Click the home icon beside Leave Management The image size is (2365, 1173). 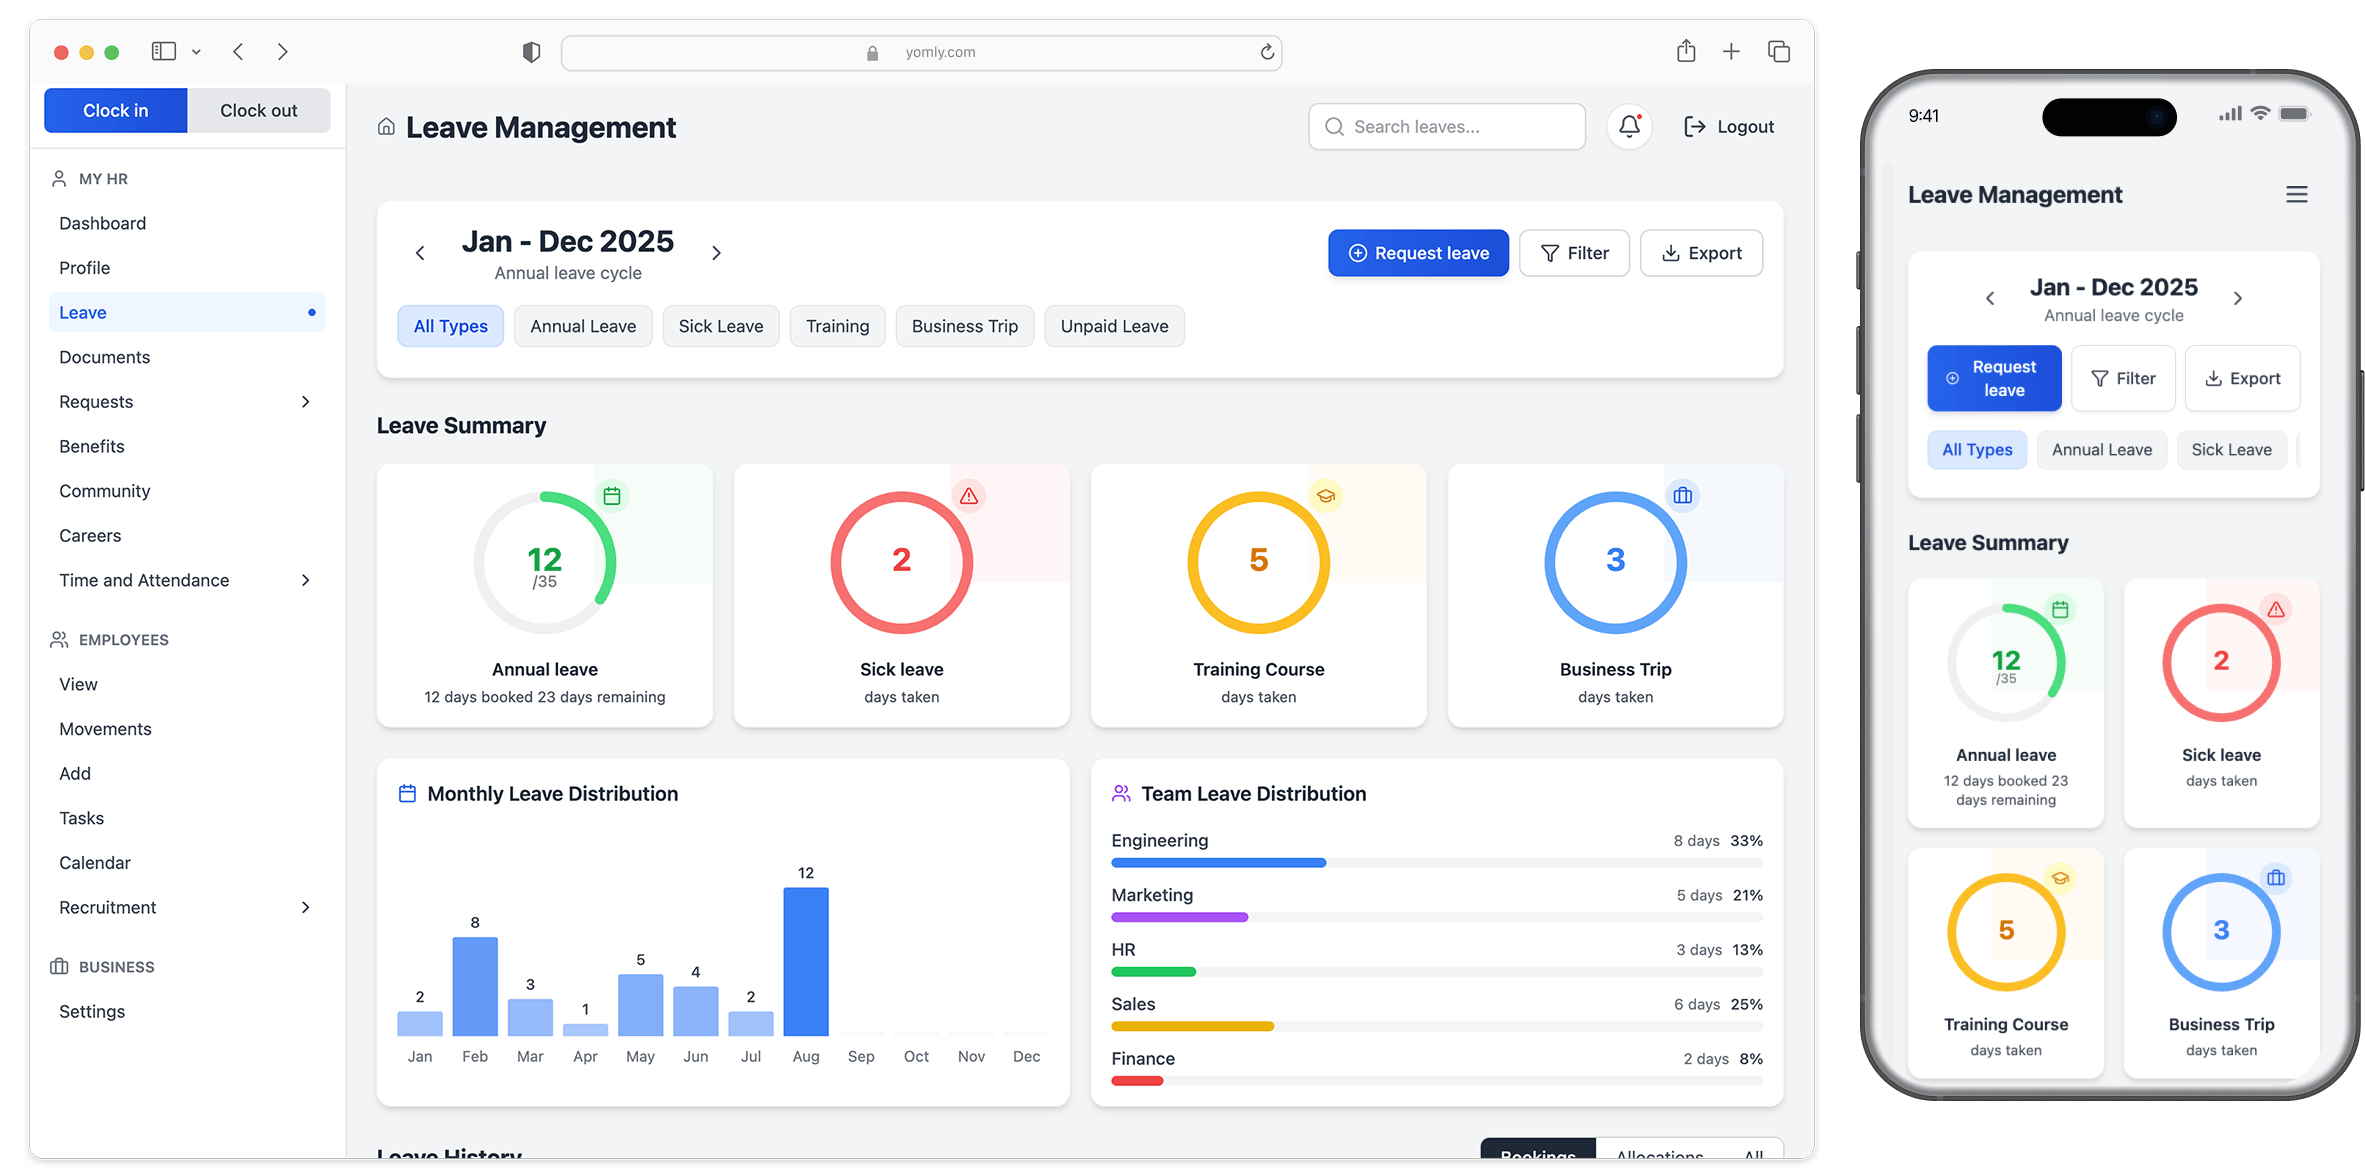click(x=386, y=127)
